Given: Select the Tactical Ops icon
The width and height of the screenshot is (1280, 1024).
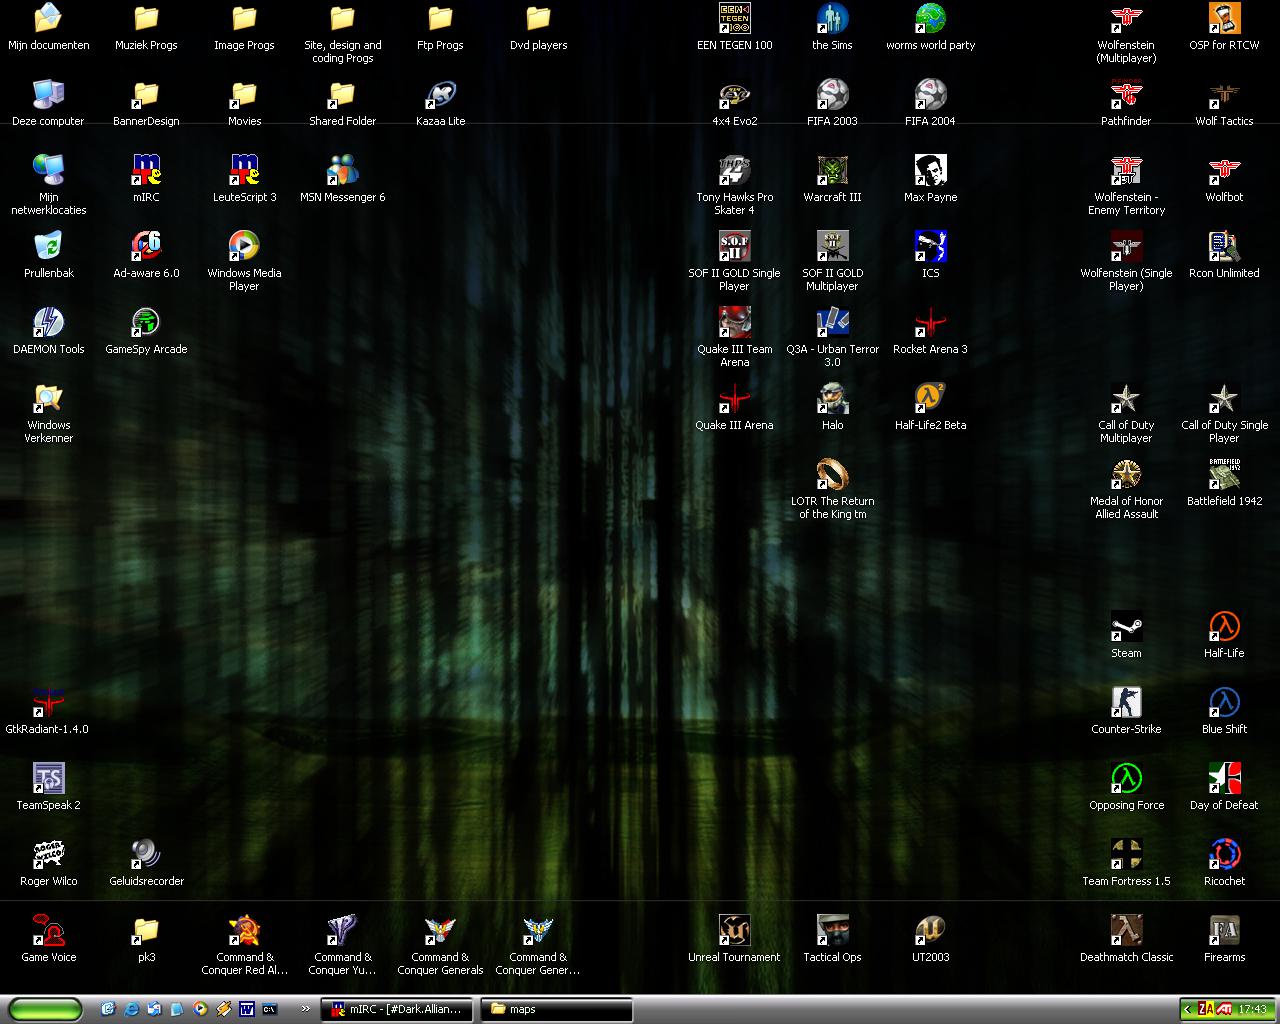Looking at the screenshot, I should tap(832, 930).
